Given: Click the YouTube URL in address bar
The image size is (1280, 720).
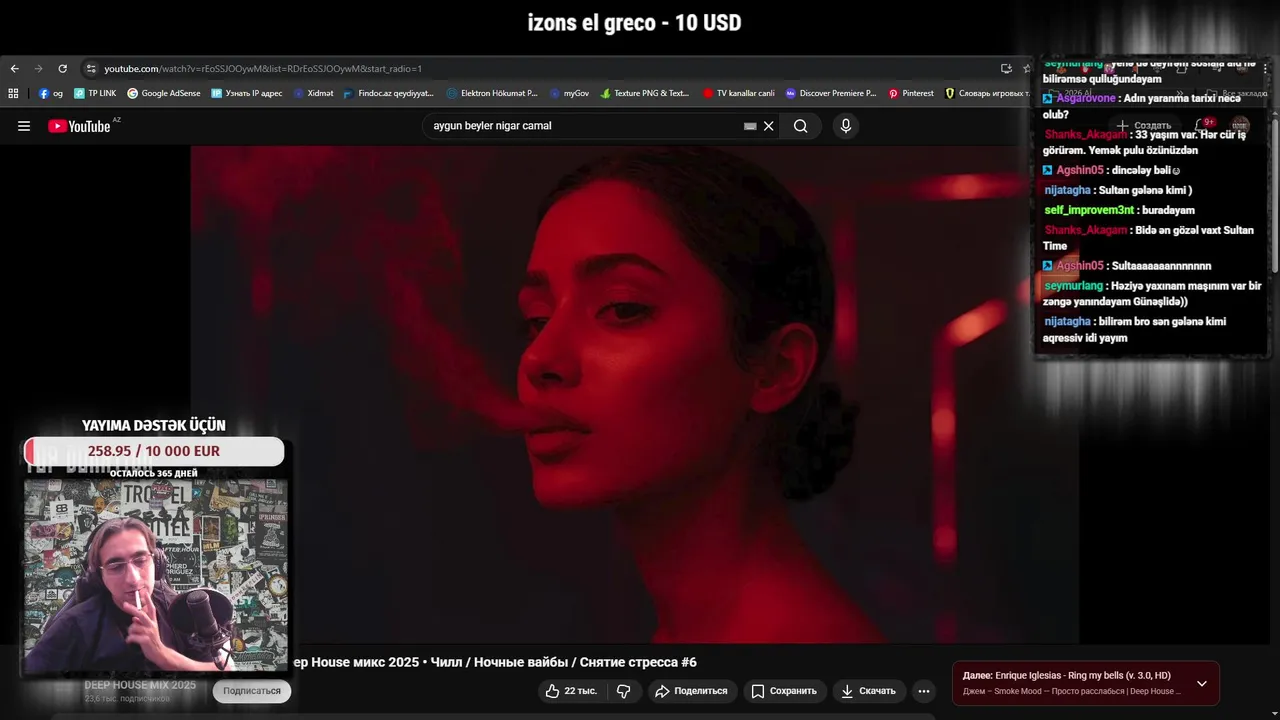Looking at the screenshot, I should (x=263, y=69).
